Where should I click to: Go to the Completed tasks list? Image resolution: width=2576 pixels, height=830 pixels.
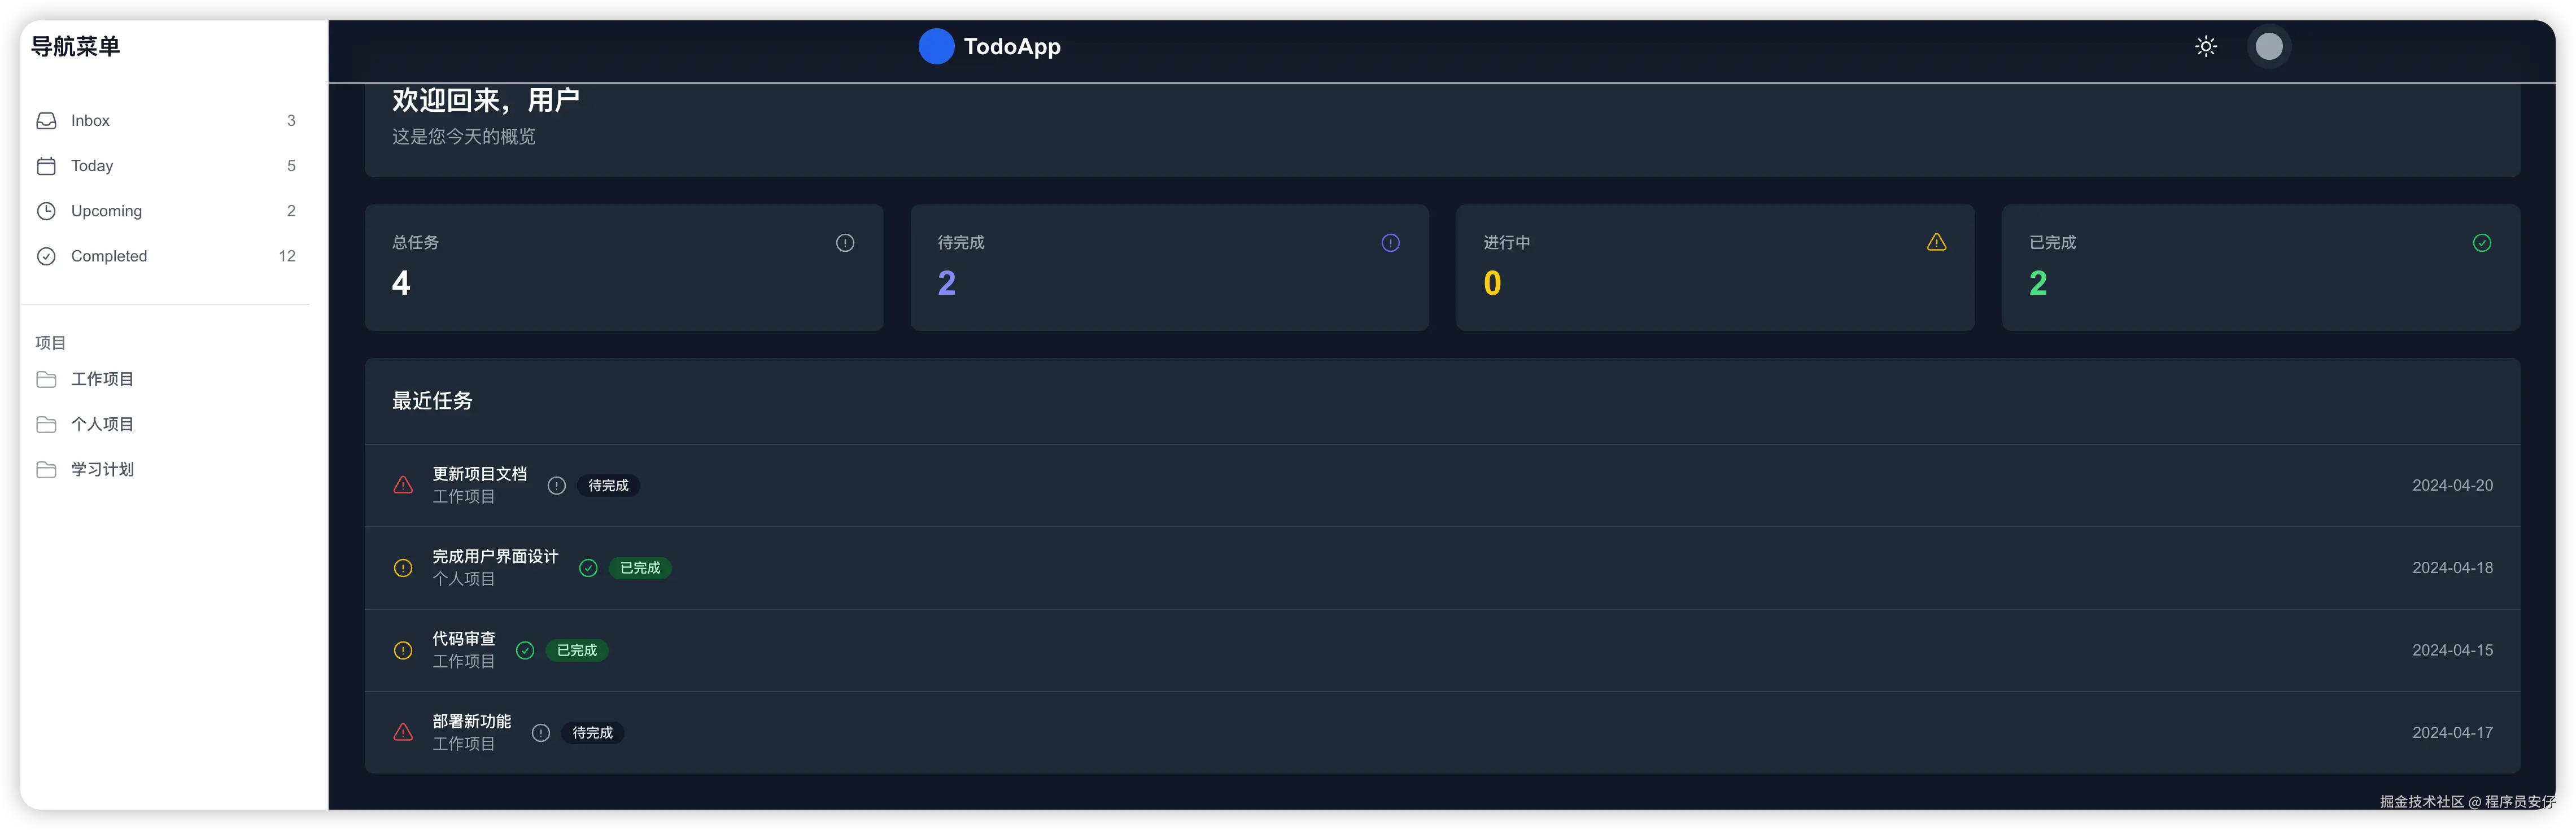pos(109,256)
